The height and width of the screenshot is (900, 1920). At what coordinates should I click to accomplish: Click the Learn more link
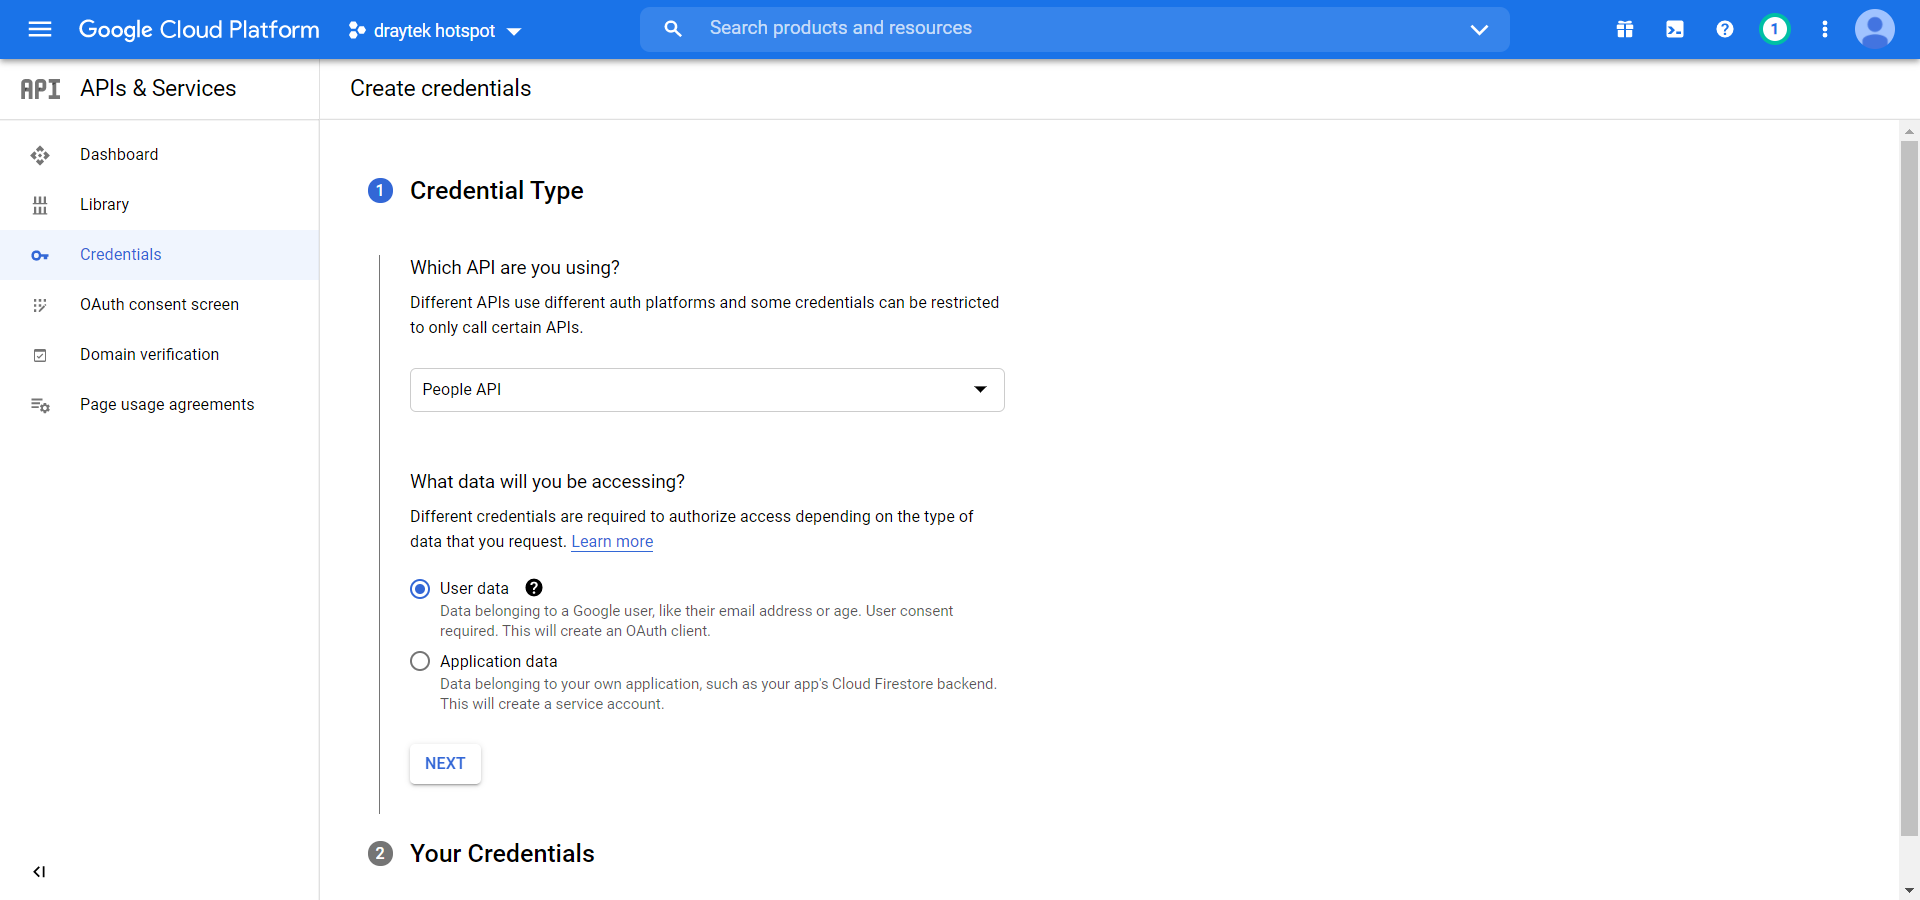[612, 541]
